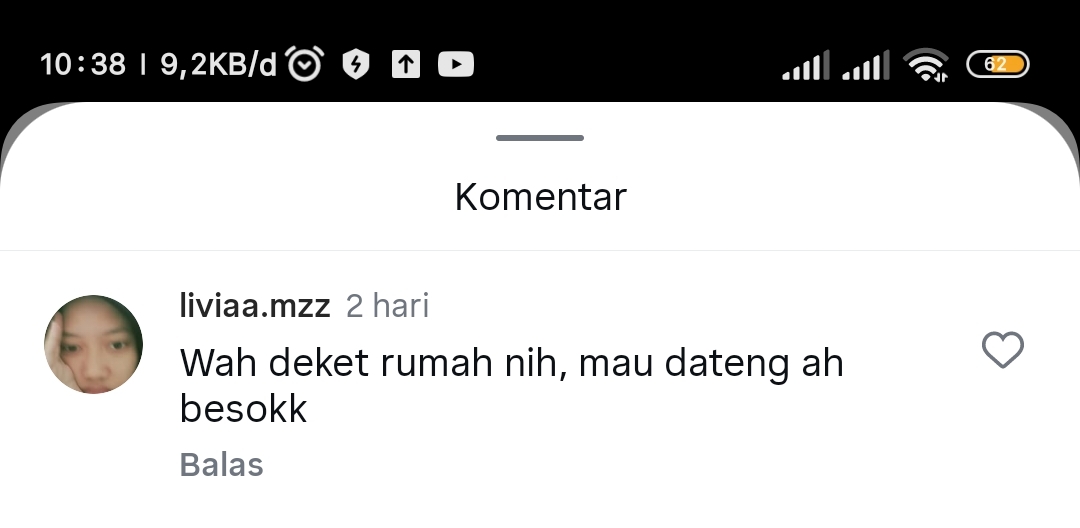Tap the drag handle of comments sheet

point(540,138)
